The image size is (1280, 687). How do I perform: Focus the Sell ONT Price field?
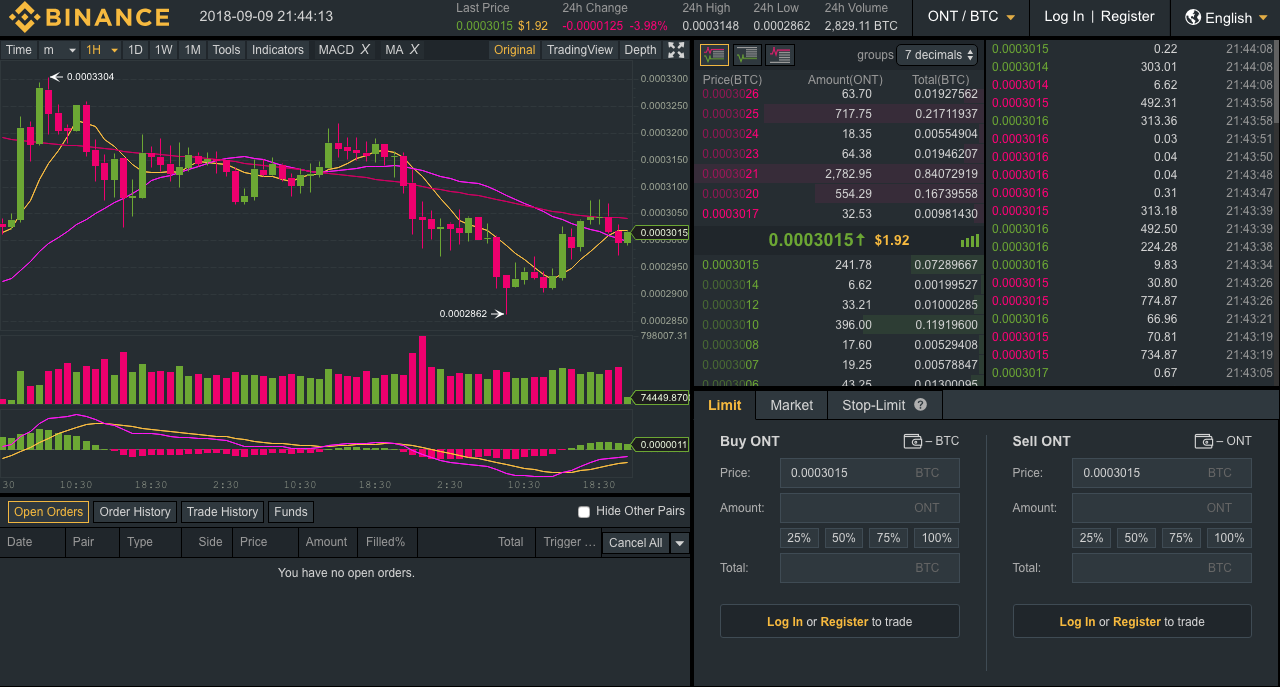coord(1162,473)
